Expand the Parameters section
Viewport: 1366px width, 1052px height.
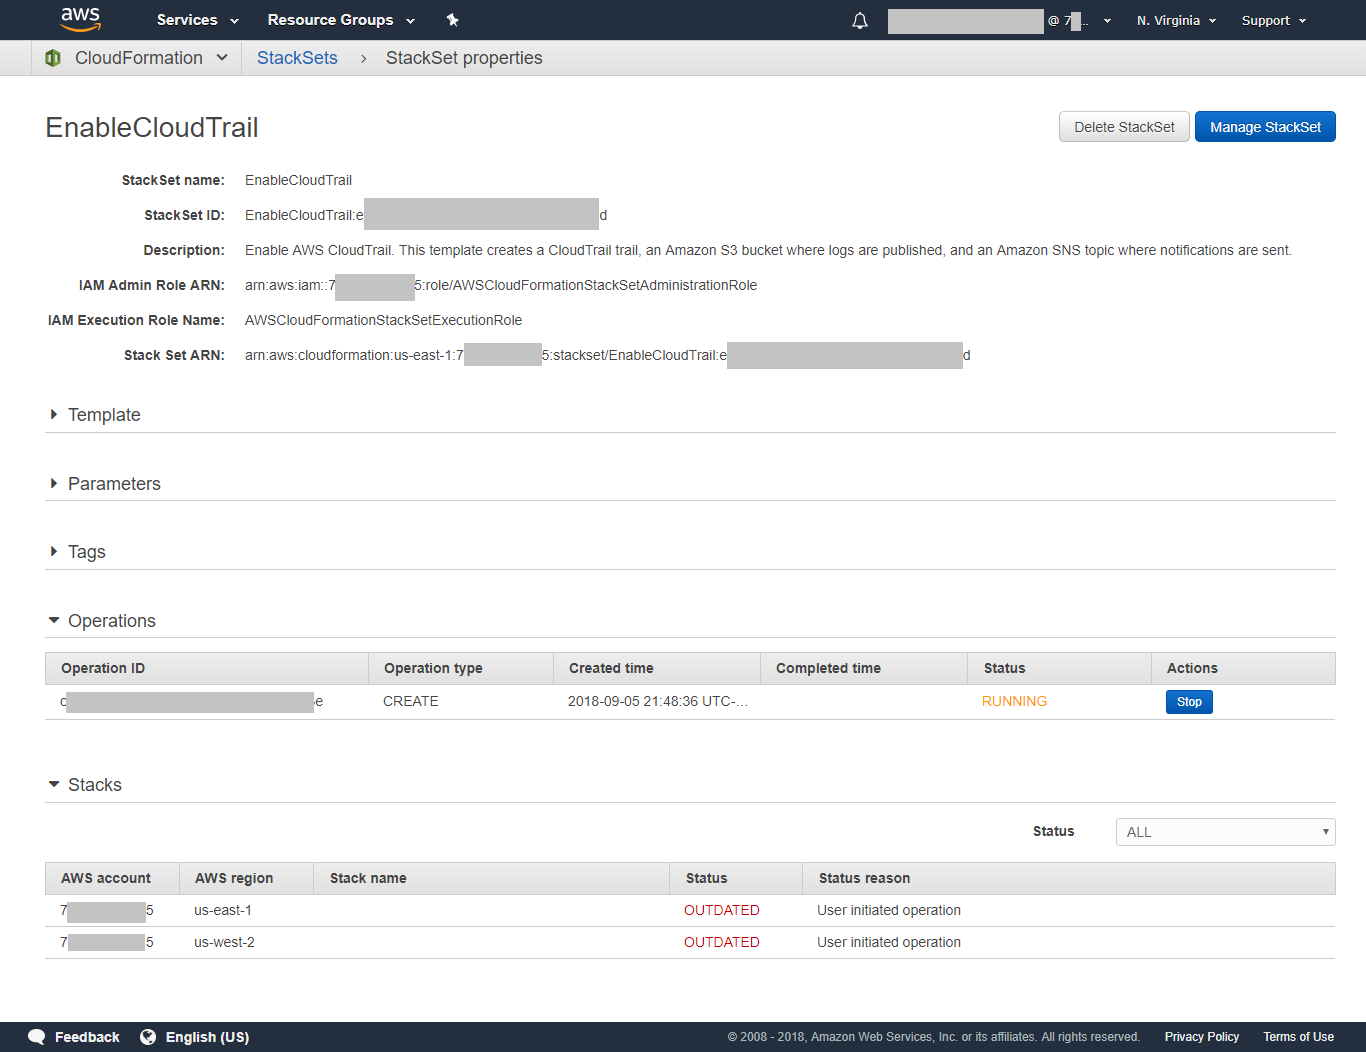[105, 484]
